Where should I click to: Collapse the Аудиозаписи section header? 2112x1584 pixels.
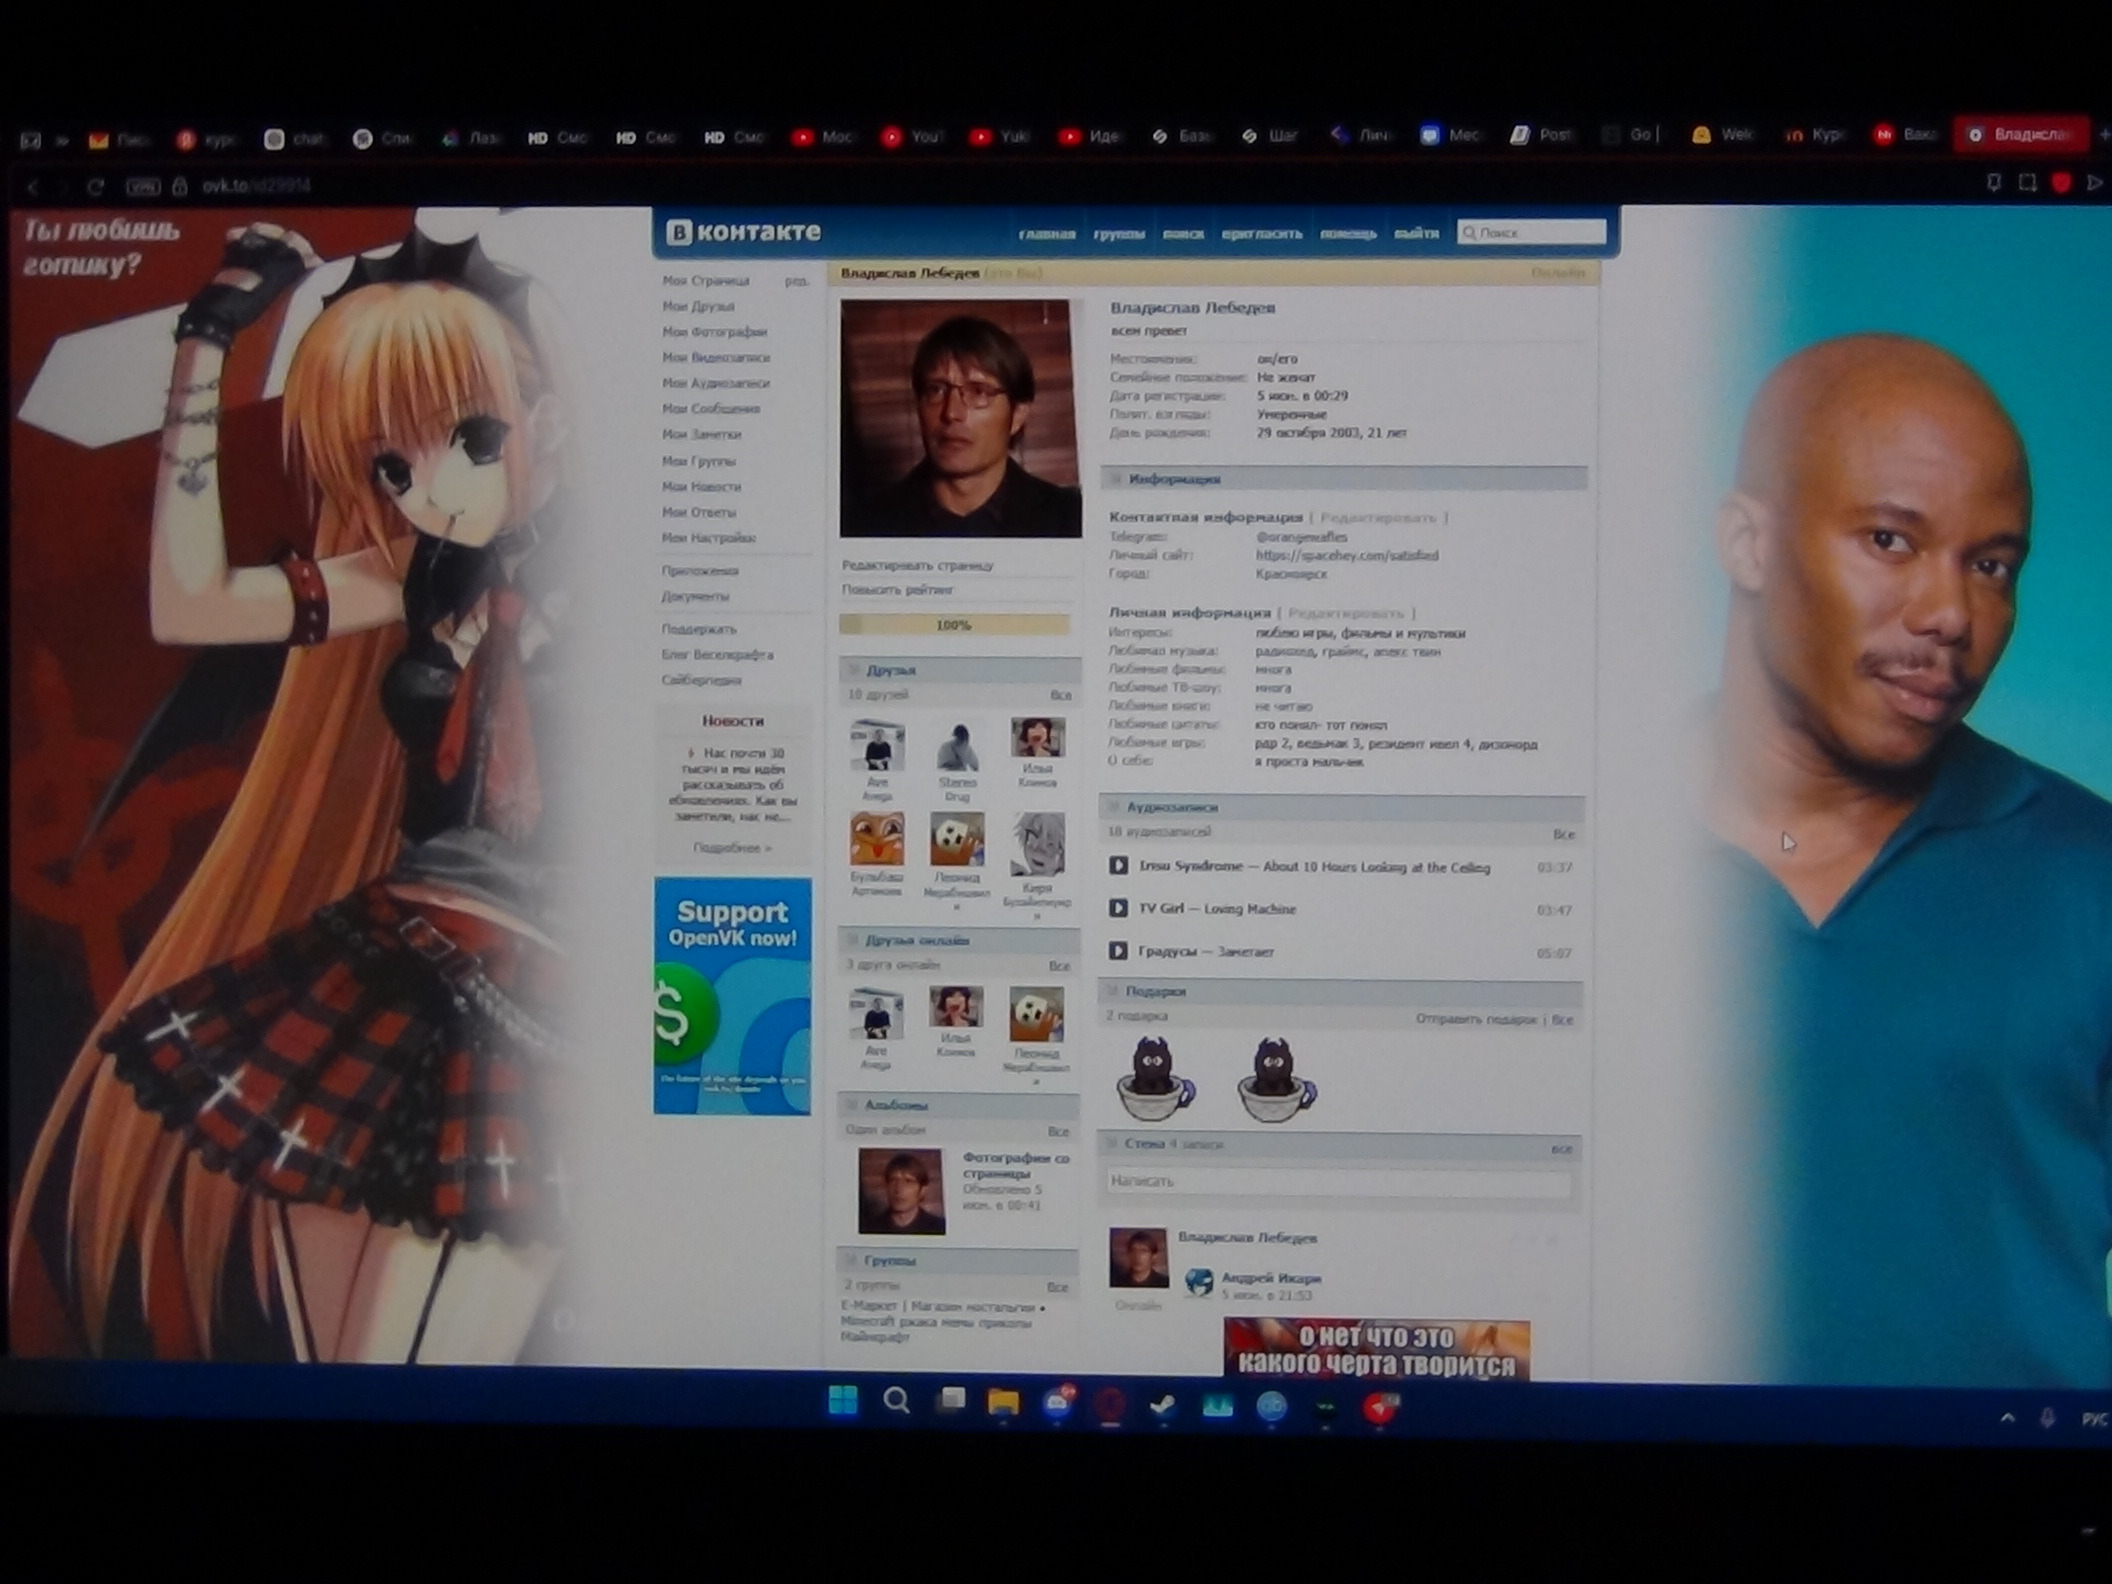1171,807
